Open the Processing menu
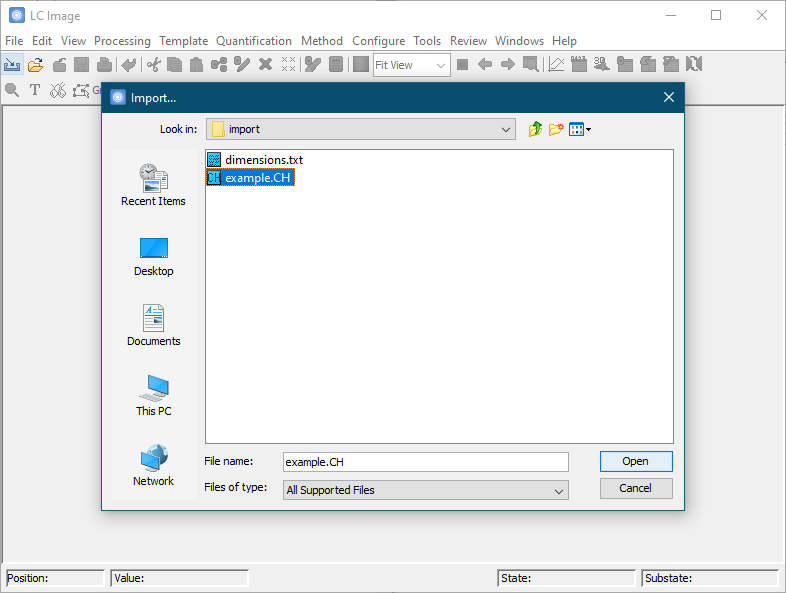 (122, 41)
